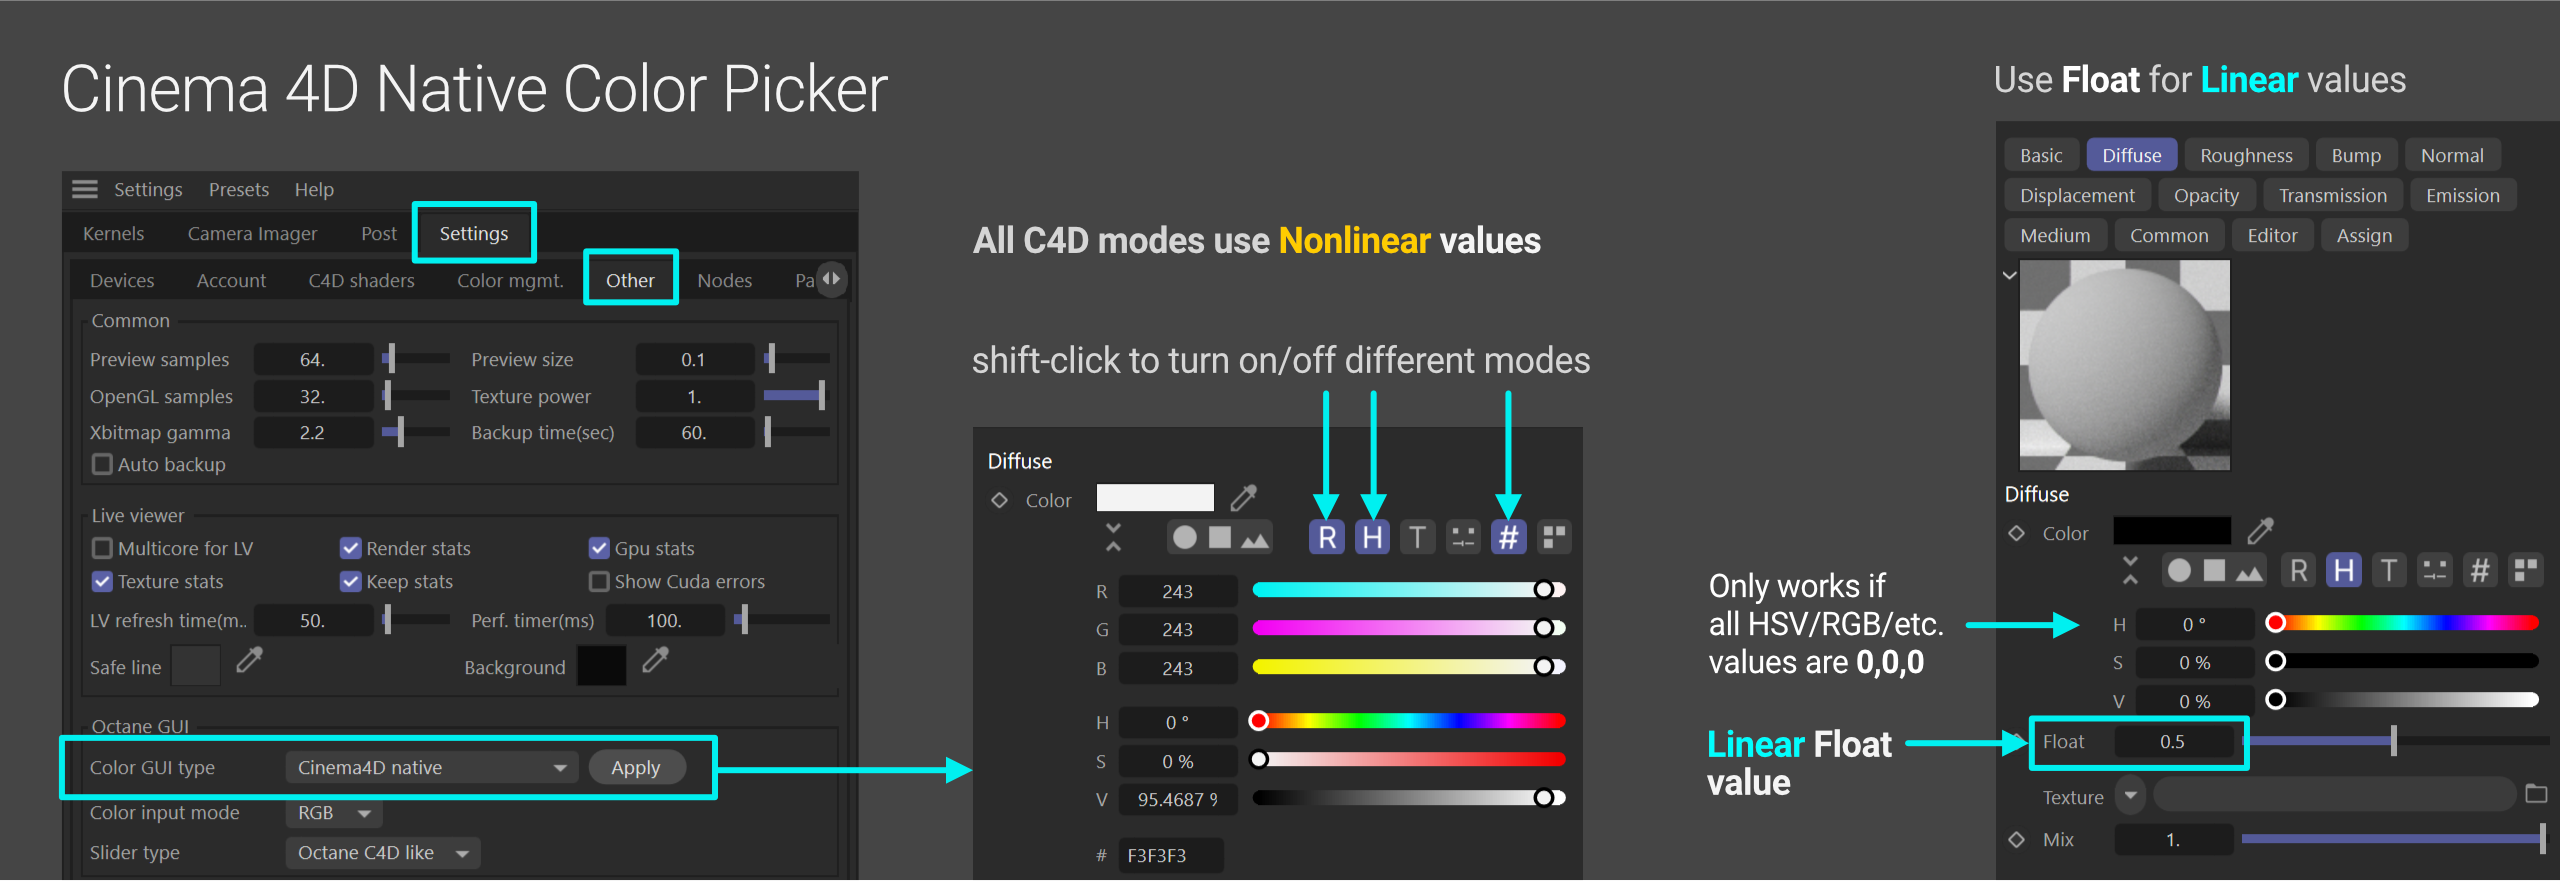Toggle the Multicore for LV checkbox
The width and height of the screenshot is (2560, 881).
pyautogui.click(x=102, y=548)
